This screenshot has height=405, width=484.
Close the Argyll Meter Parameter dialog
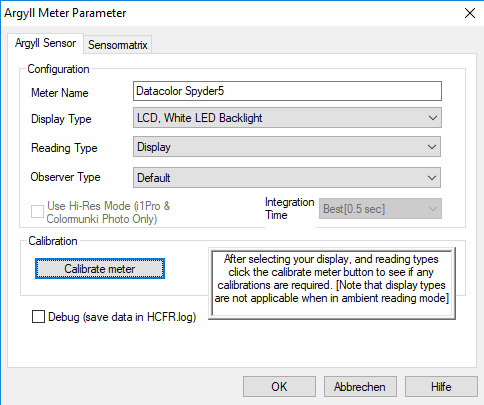tap(470, 13)
